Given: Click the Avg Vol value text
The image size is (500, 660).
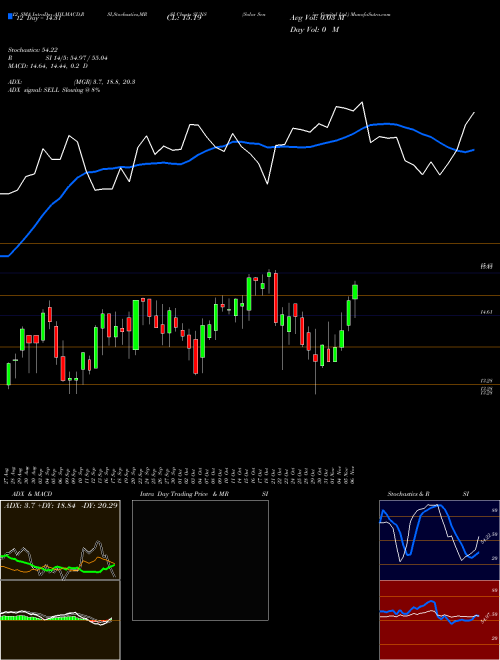Looking at the screenshot, I should point(316,18).
